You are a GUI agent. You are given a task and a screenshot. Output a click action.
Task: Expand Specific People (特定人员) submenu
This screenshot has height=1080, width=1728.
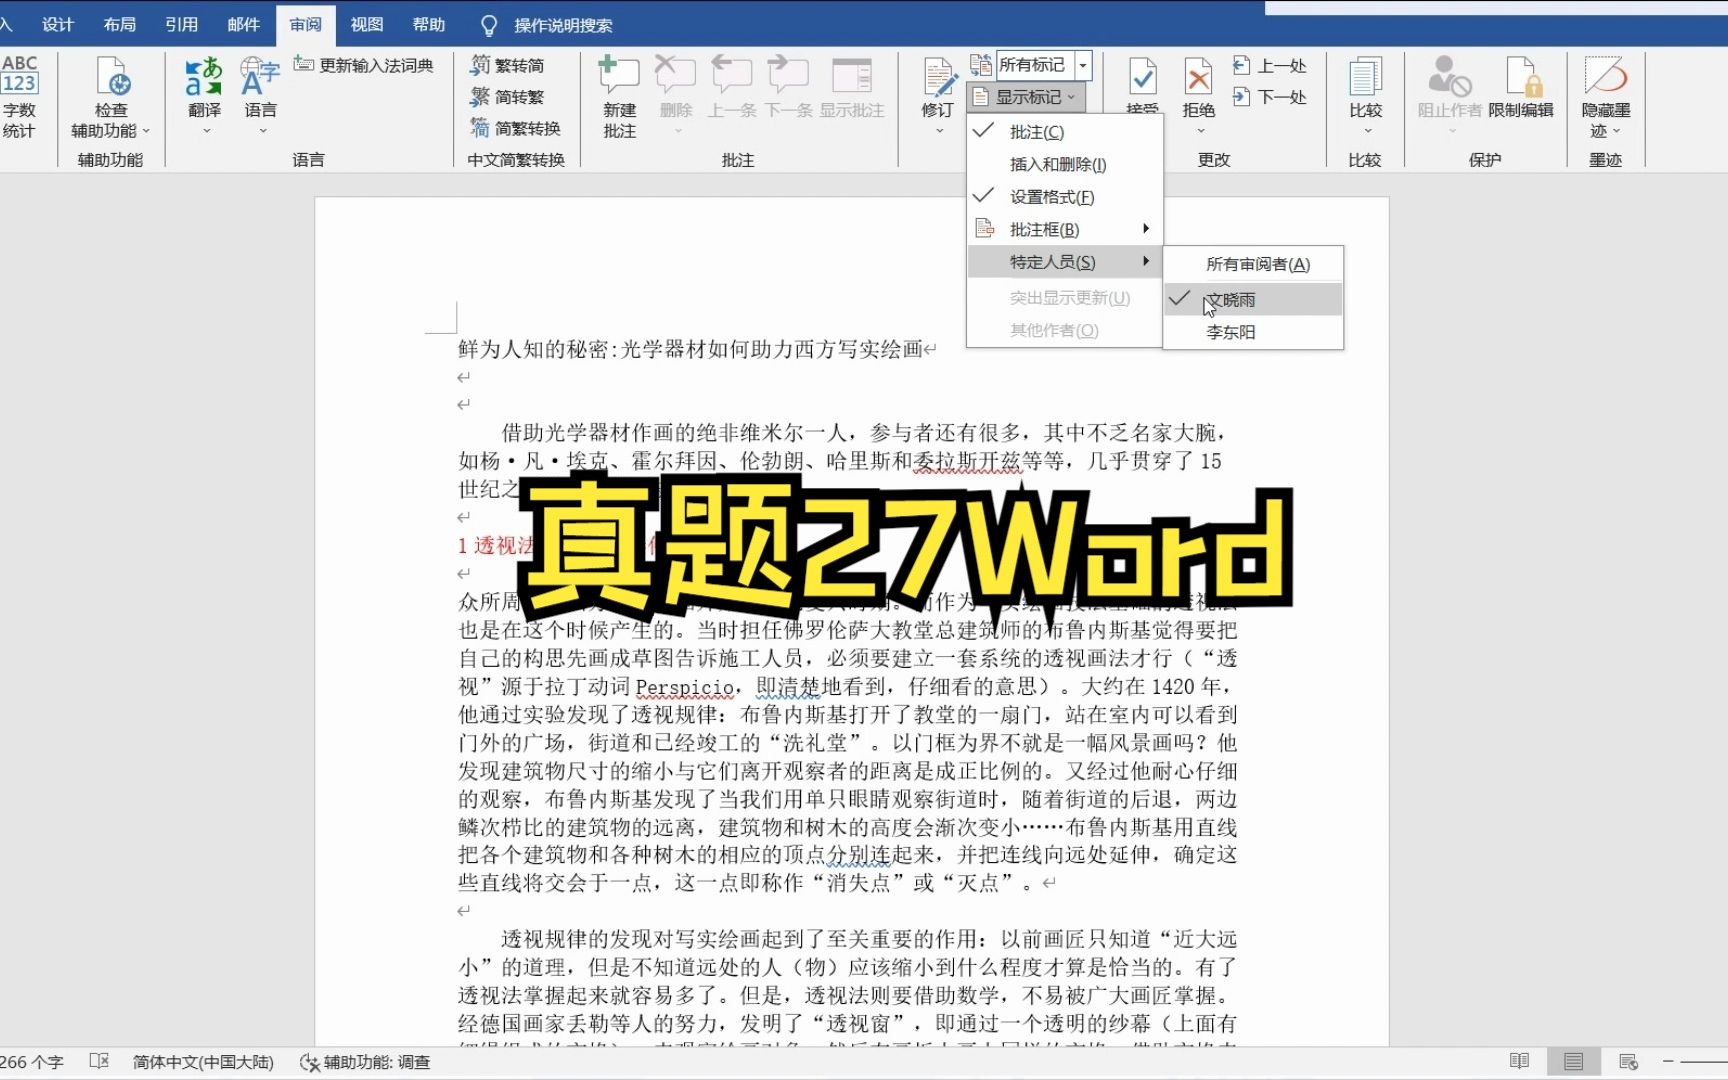pyautogui.click(x=1065, y=262)
